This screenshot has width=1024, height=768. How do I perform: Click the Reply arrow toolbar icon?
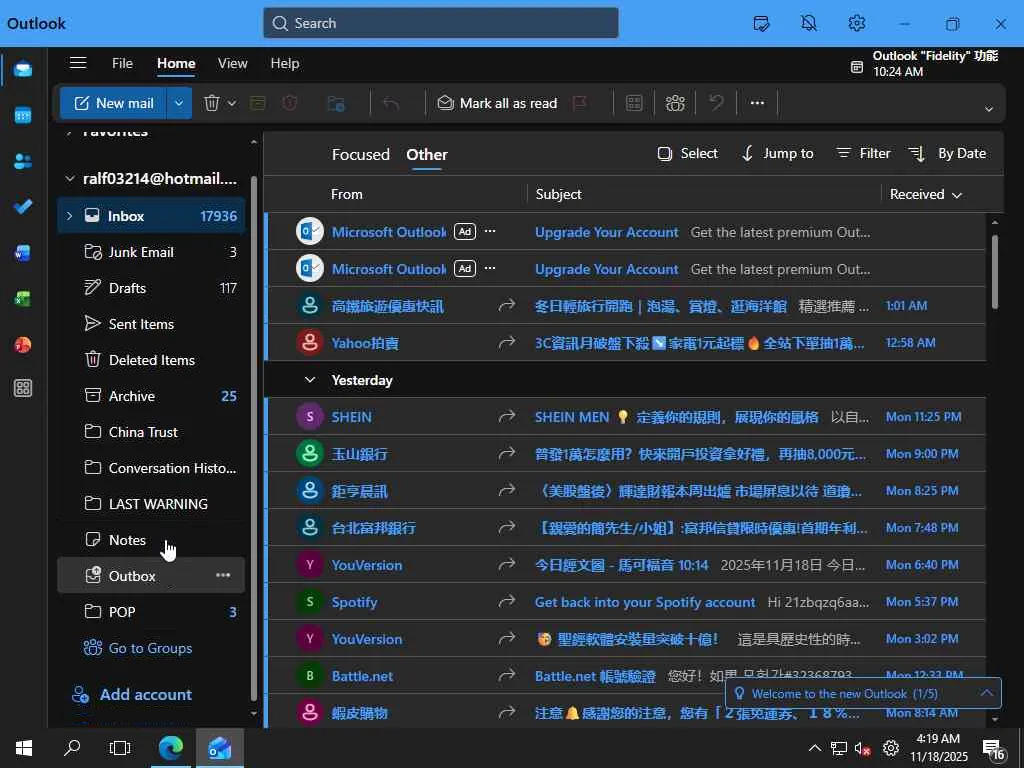(391, 103)
